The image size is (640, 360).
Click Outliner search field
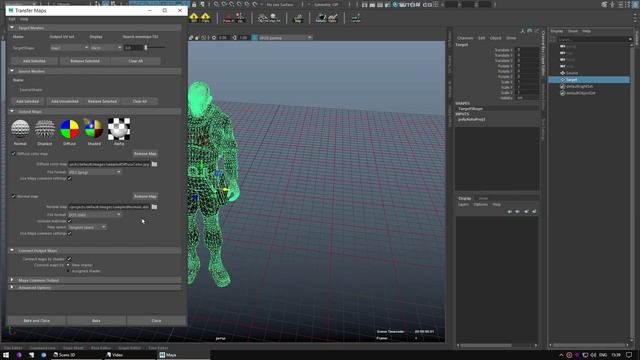593,39
